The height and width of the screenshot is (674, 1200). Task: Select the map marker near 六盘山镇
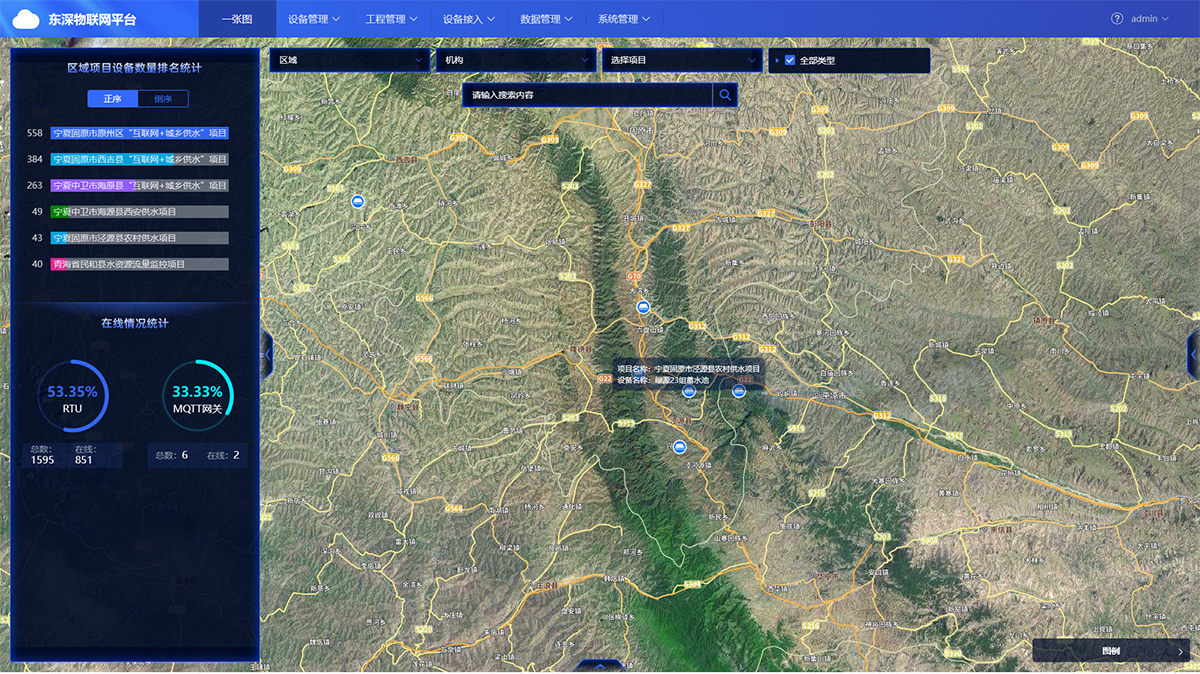643,307
